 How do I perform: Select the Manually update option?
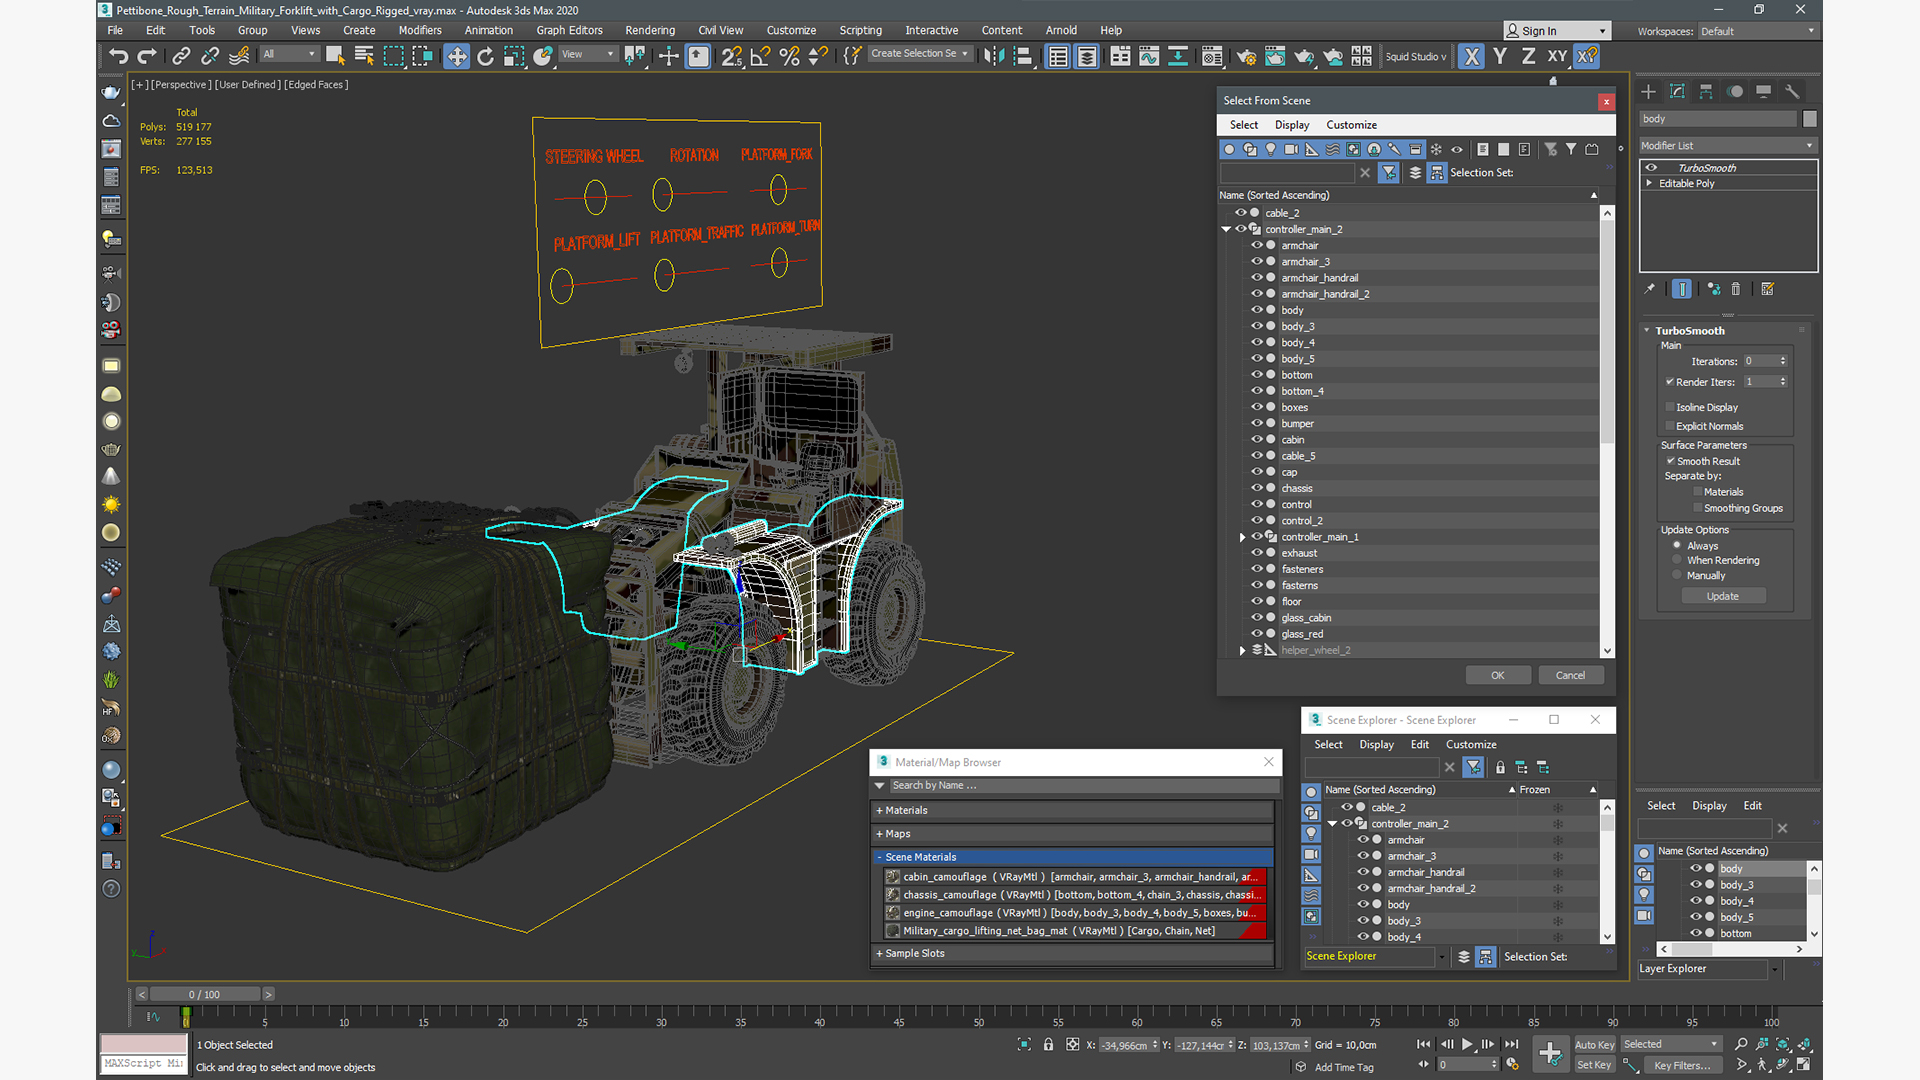(x=1677, y=575)
